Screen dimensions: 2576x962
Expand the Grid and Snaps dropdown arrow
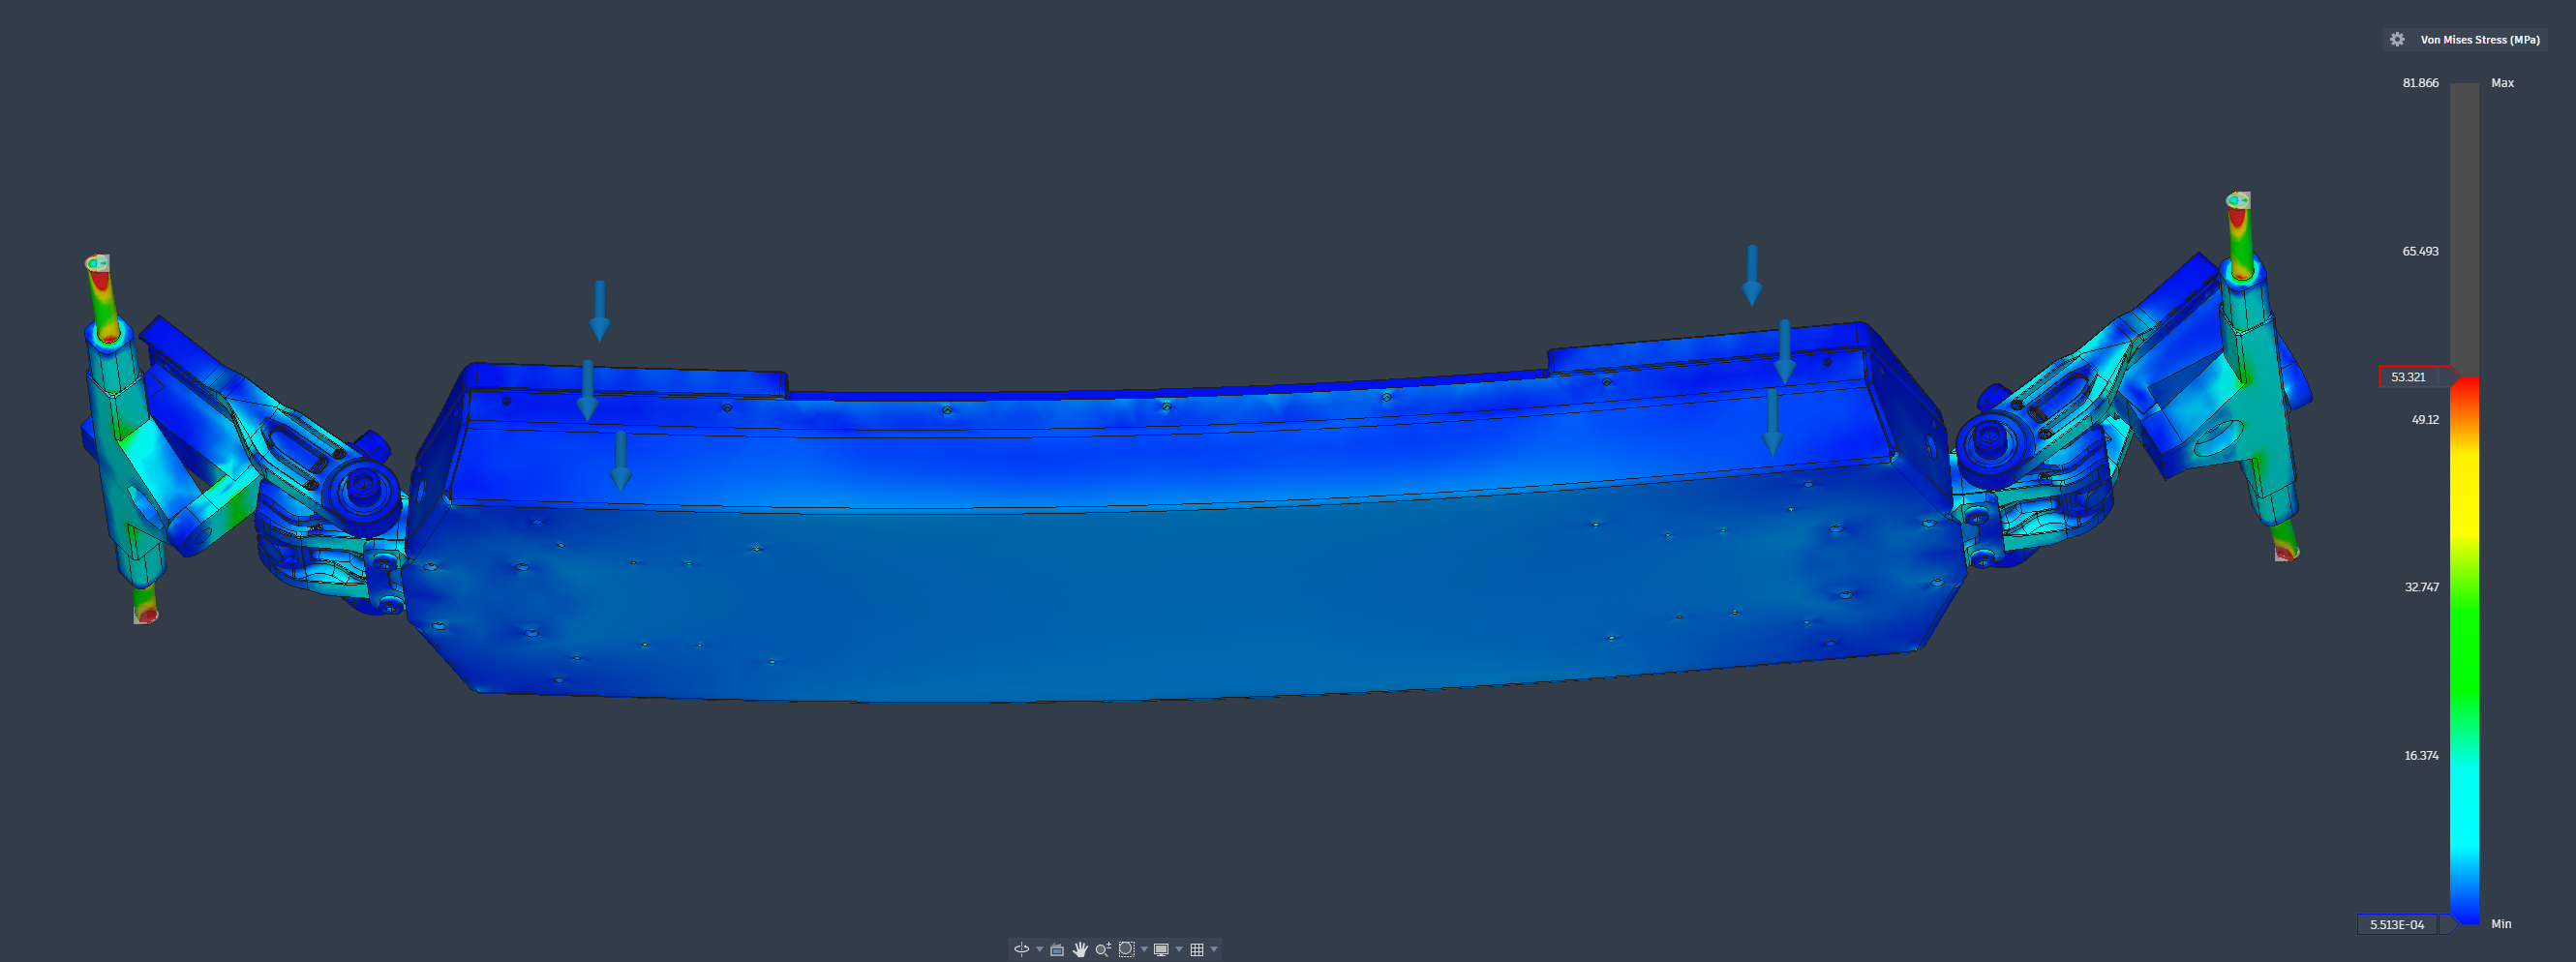[x=1214, y=949]
